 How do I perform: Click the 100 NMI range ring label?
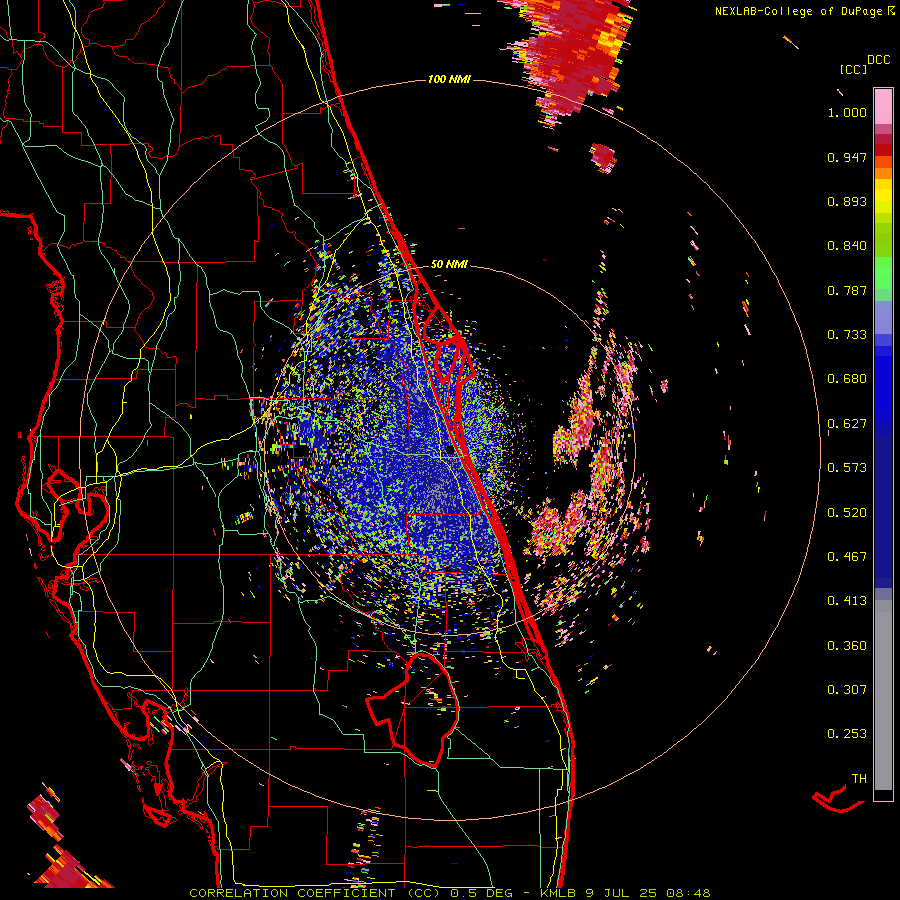(449, 79)
